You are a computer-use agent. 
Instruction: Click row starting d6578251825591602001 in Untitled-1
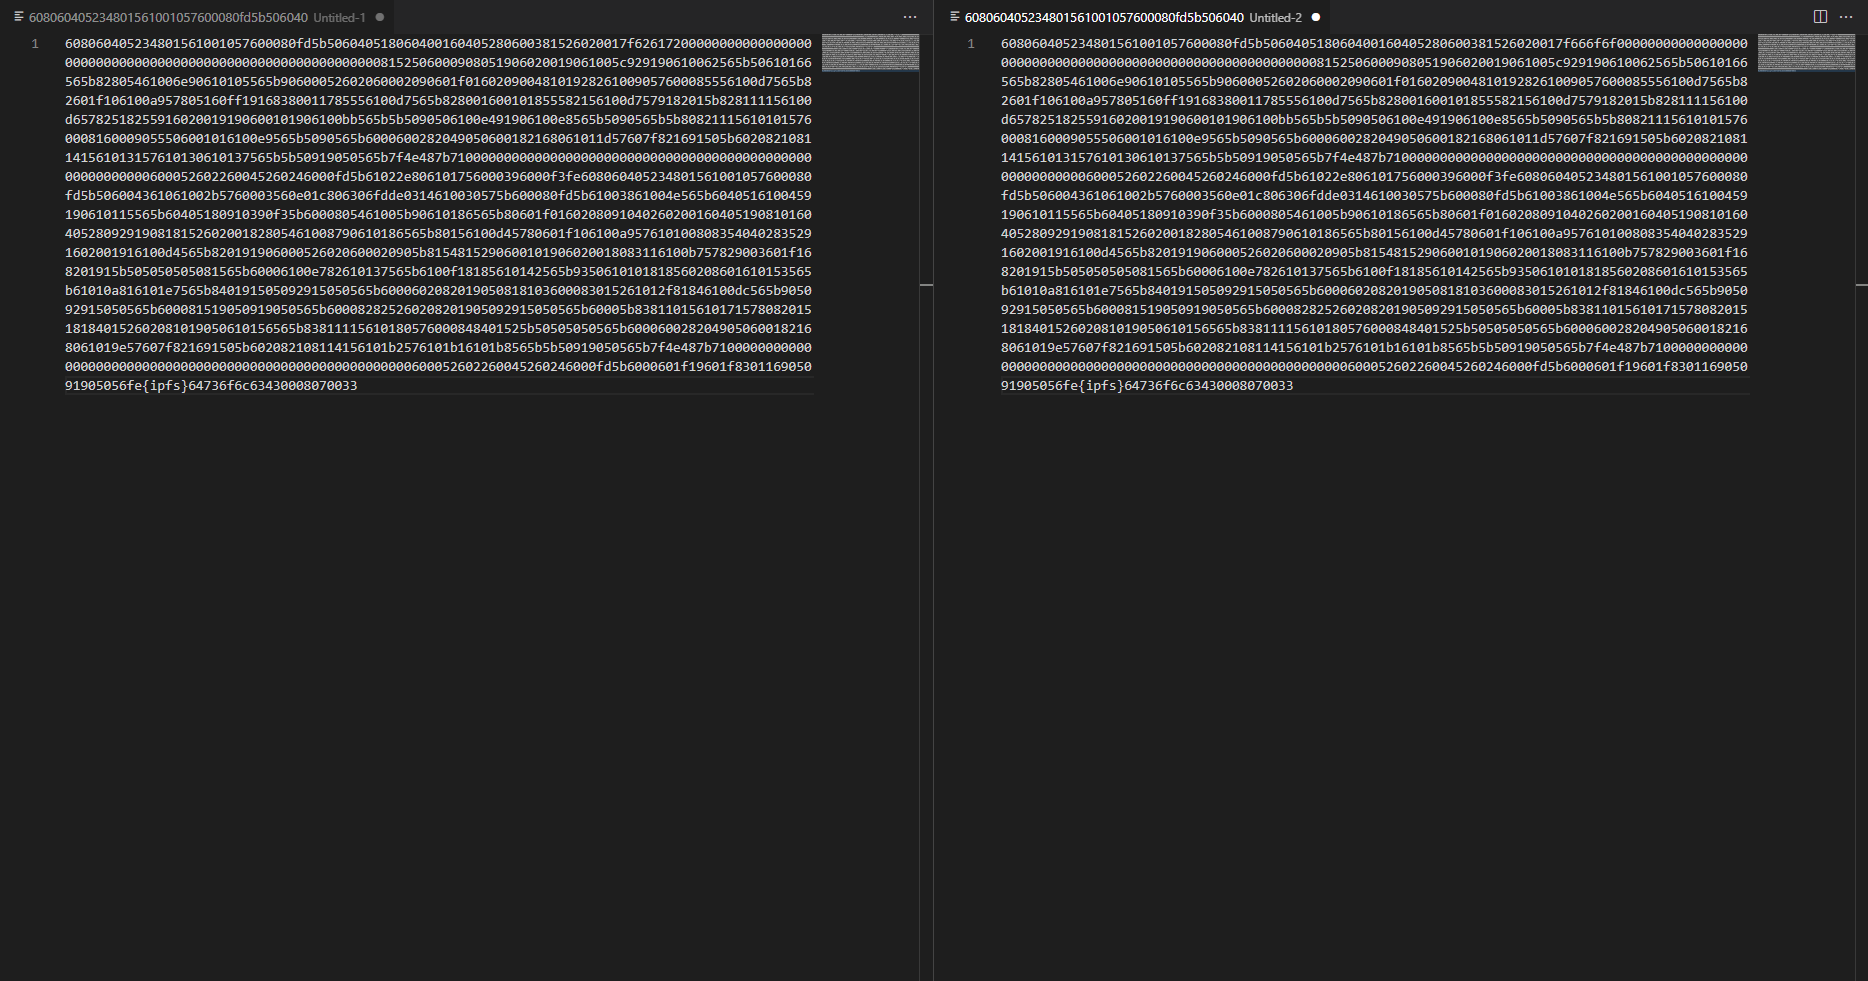click(438, 120)
